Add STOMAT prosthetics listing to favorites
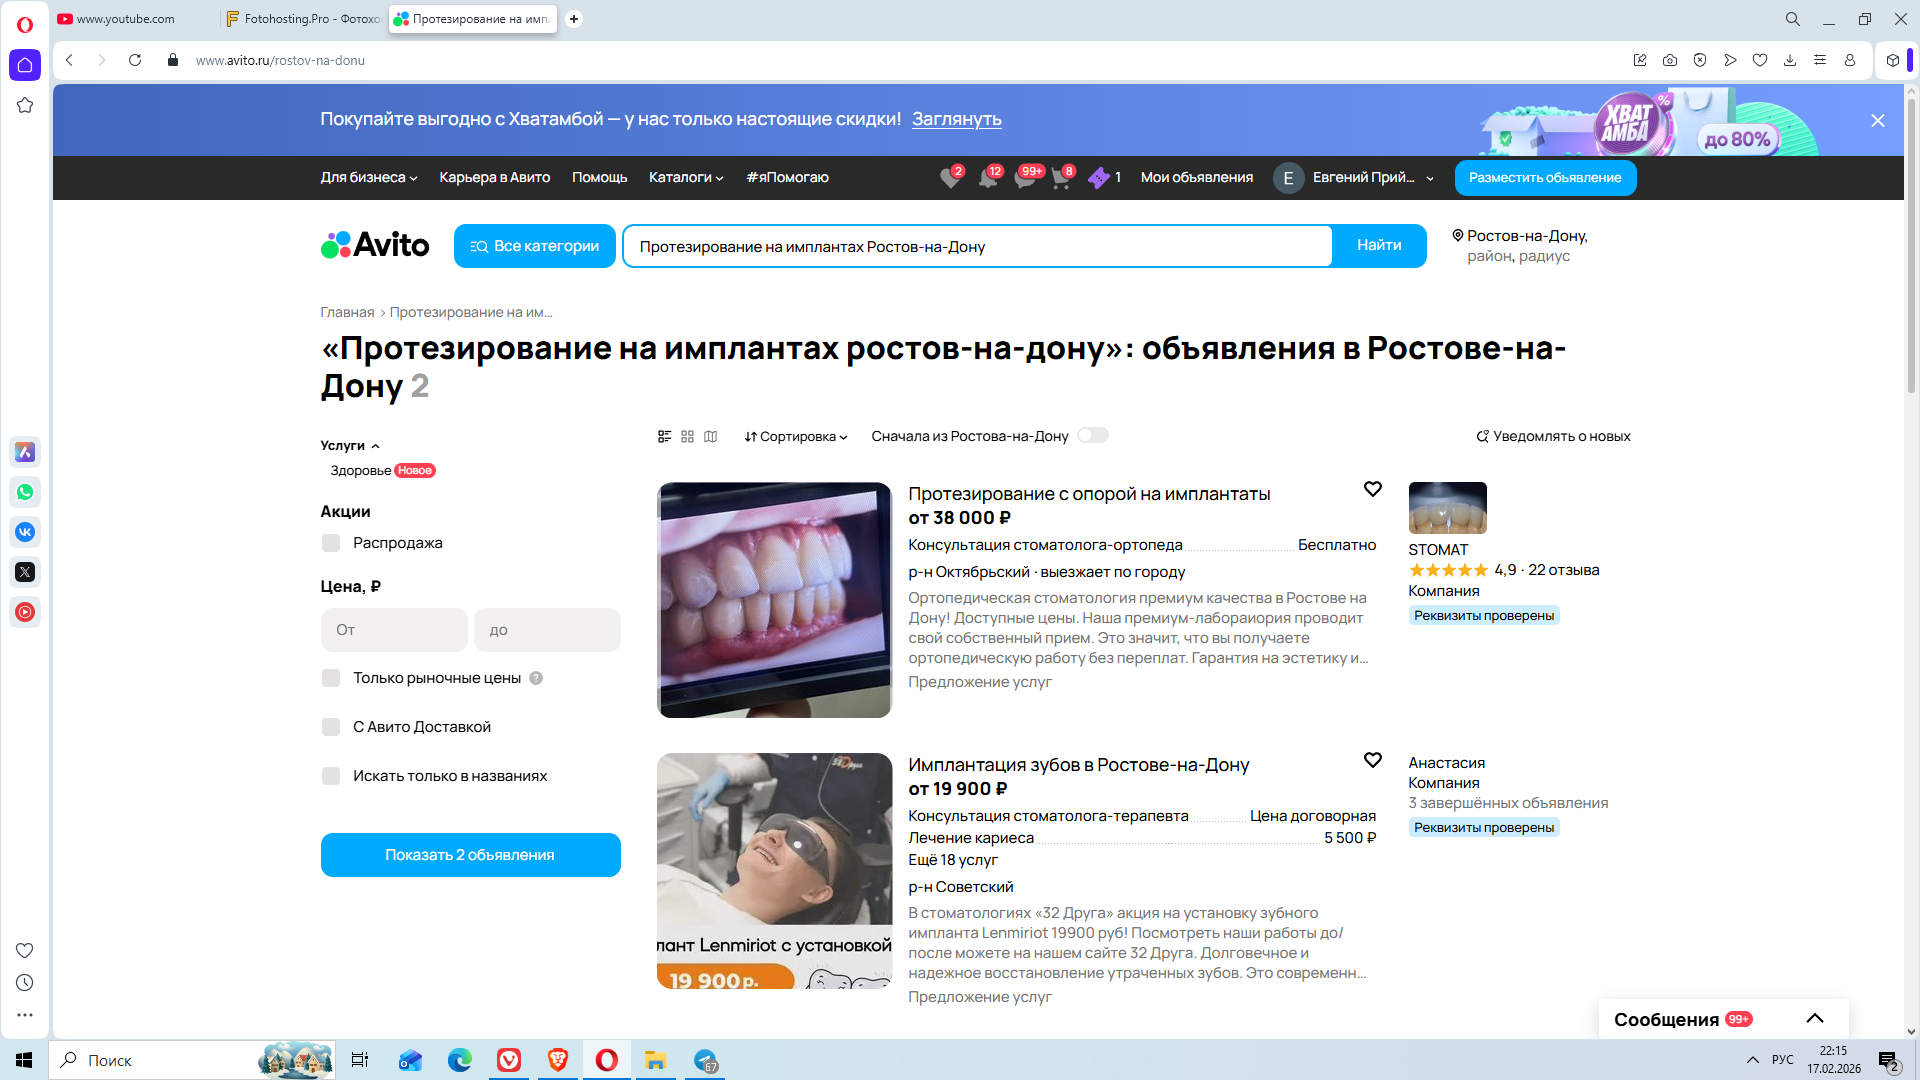The image size is (1920, 1080). (x=1372, y=489)
